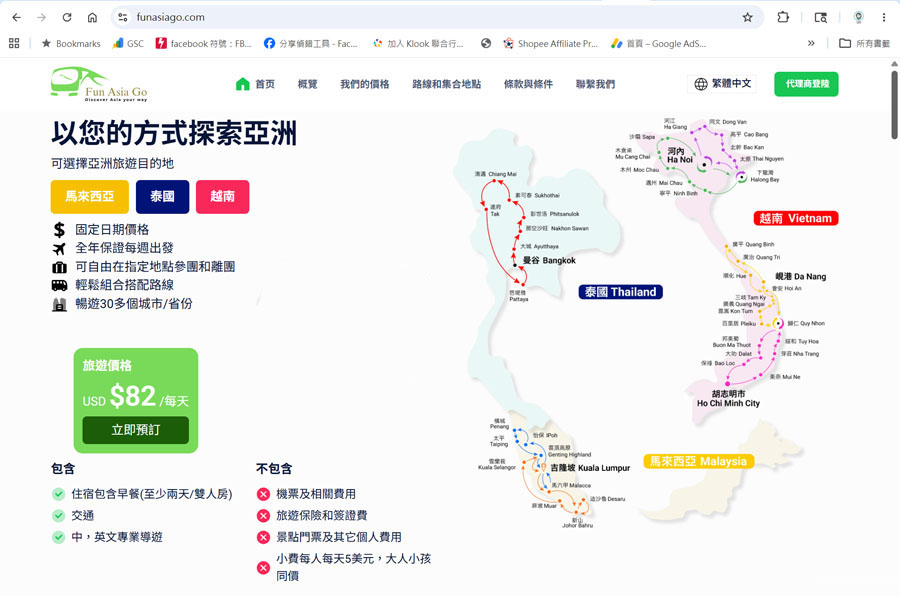Viewport: 900px width, 596px height.
Task: Select the yellow 馬來西亞 destination button
Action: [x=90, y=196]
